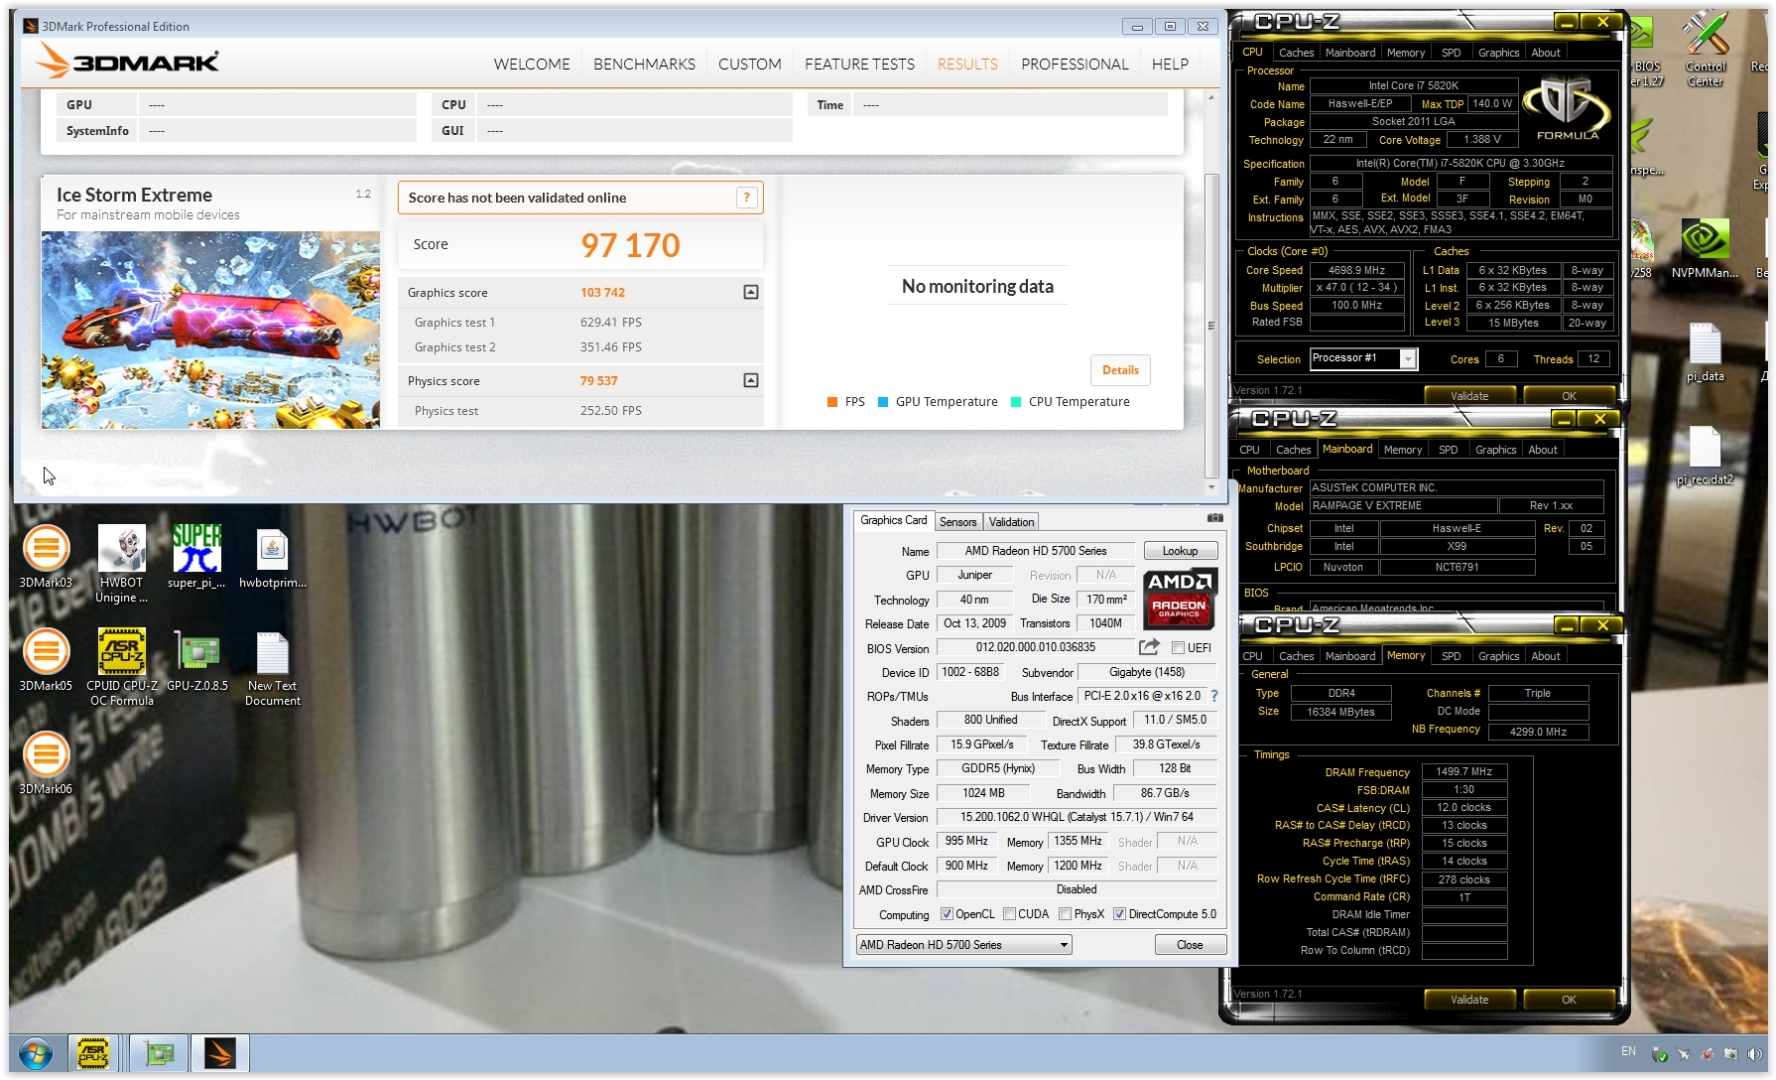Screen dimensions: 1776x1080
Task: Open the FEATURE TESTS tab in 3DMark
Action: [859, 64]
